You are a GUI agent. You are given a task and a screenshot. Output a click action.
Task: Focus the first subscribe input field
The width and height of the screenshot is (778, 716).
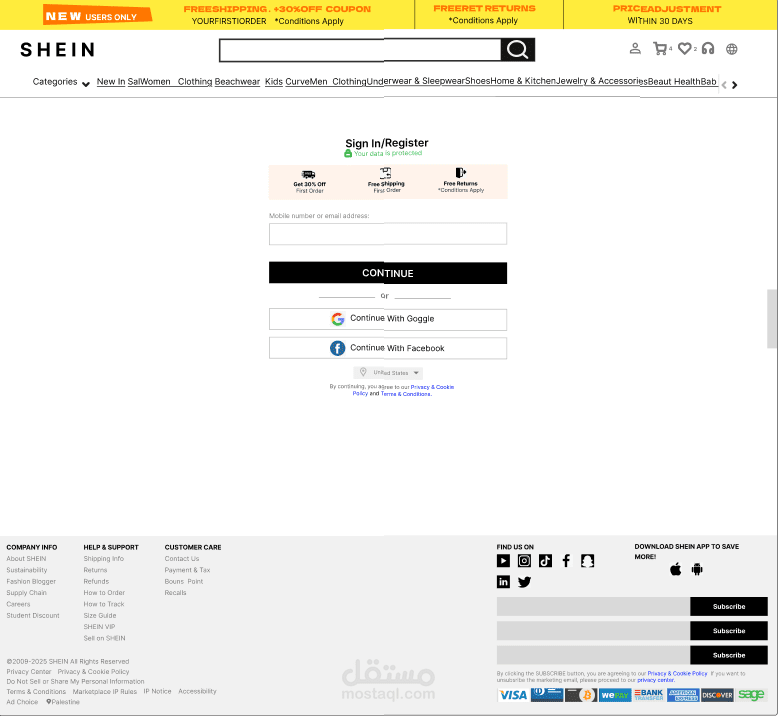(x=593, y=606)
